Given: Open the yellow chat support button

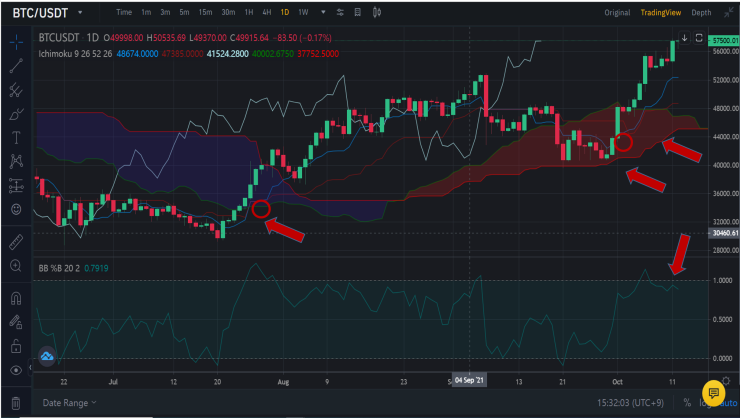Looking at the screenshot, I should [x=714, y=393].
